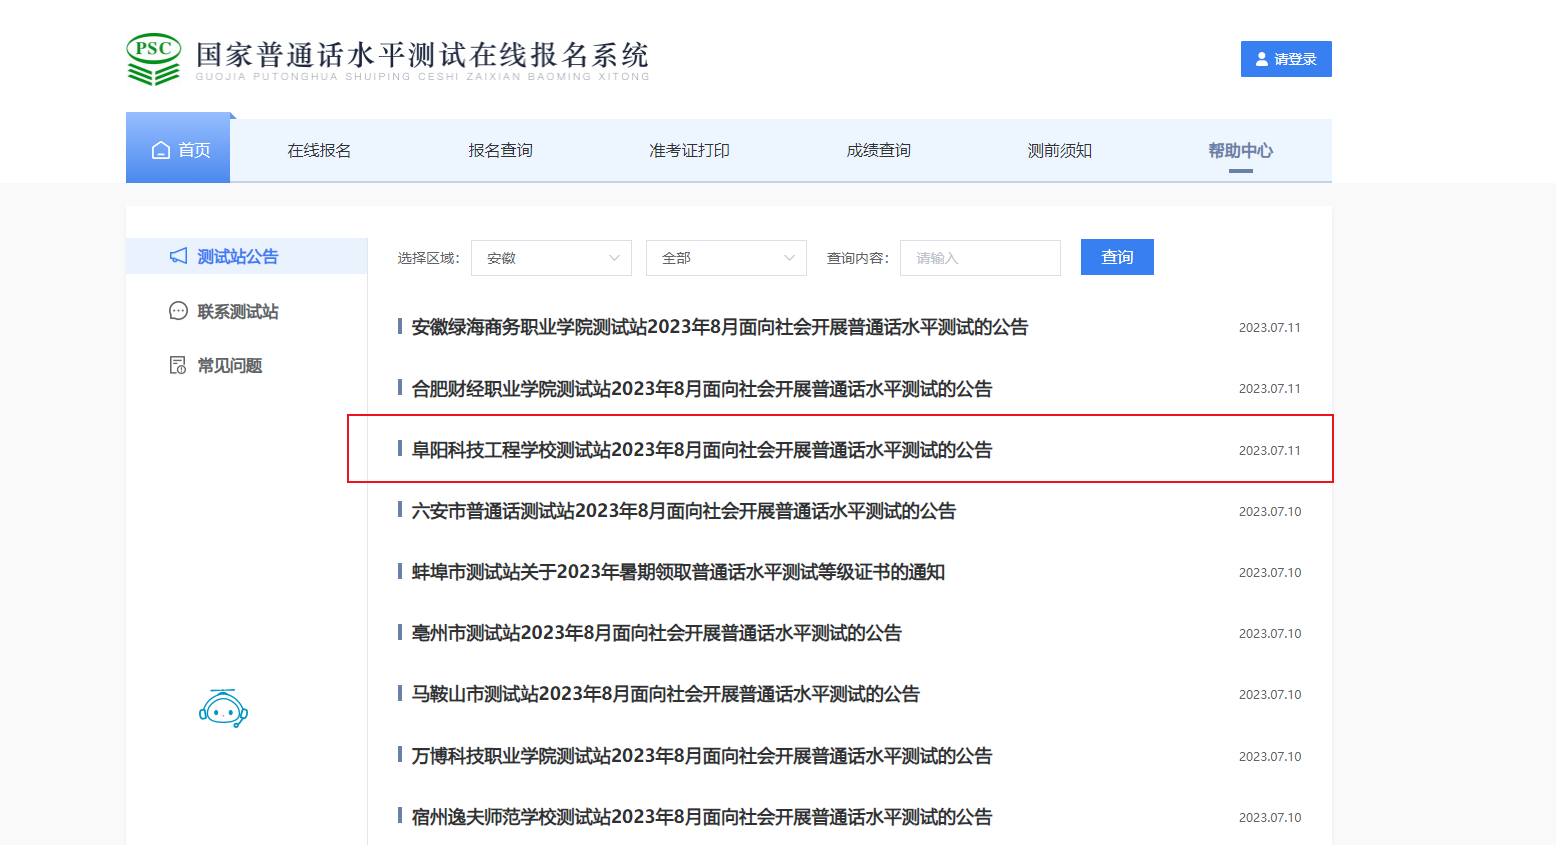Image resolution: width=1556 pixels, height=845 pixels.
Task: Switch to 成绩查询 tab
Action: (x=878, y=150)
